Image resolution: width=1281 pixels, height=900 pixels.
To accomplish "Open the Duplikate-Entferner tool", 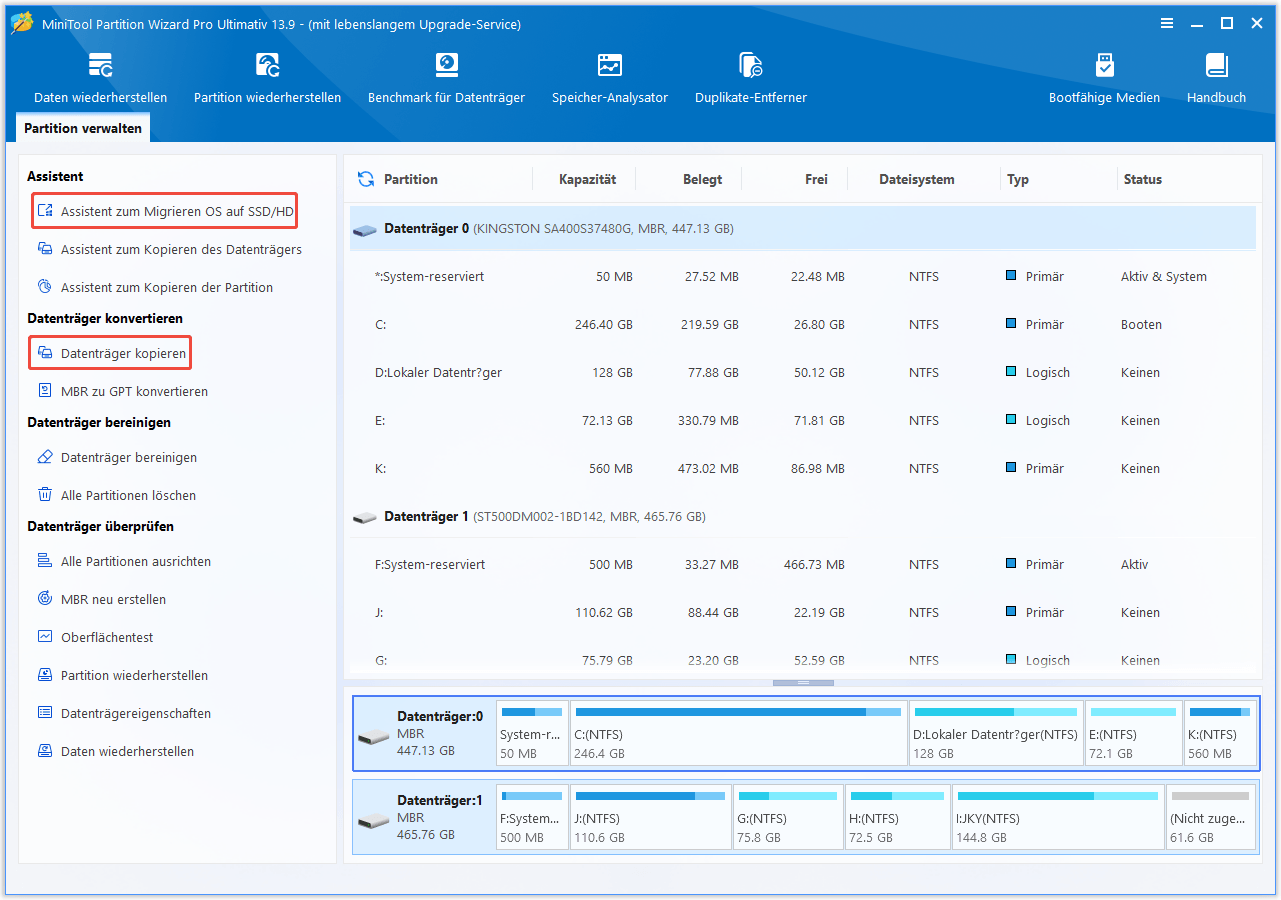I will point(751,78).
